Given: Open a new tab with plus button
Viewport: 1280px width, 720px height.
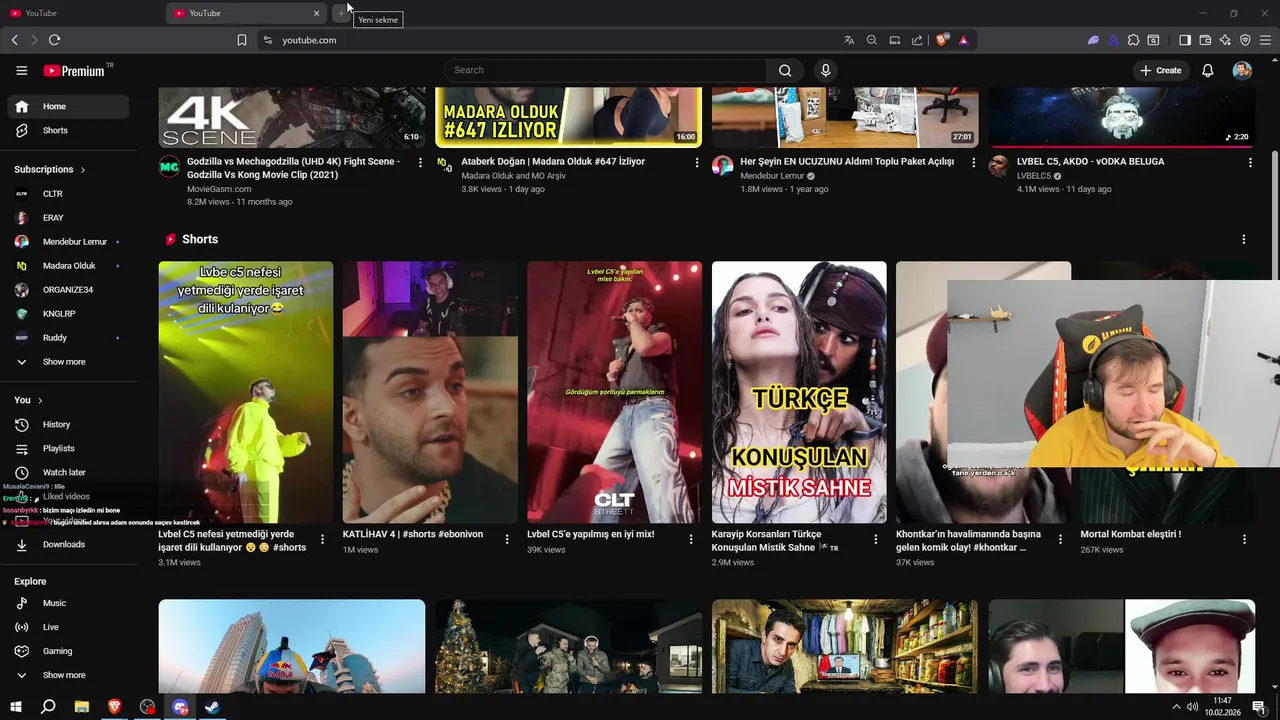Looking at the screenshot, I should pos(341,13).
